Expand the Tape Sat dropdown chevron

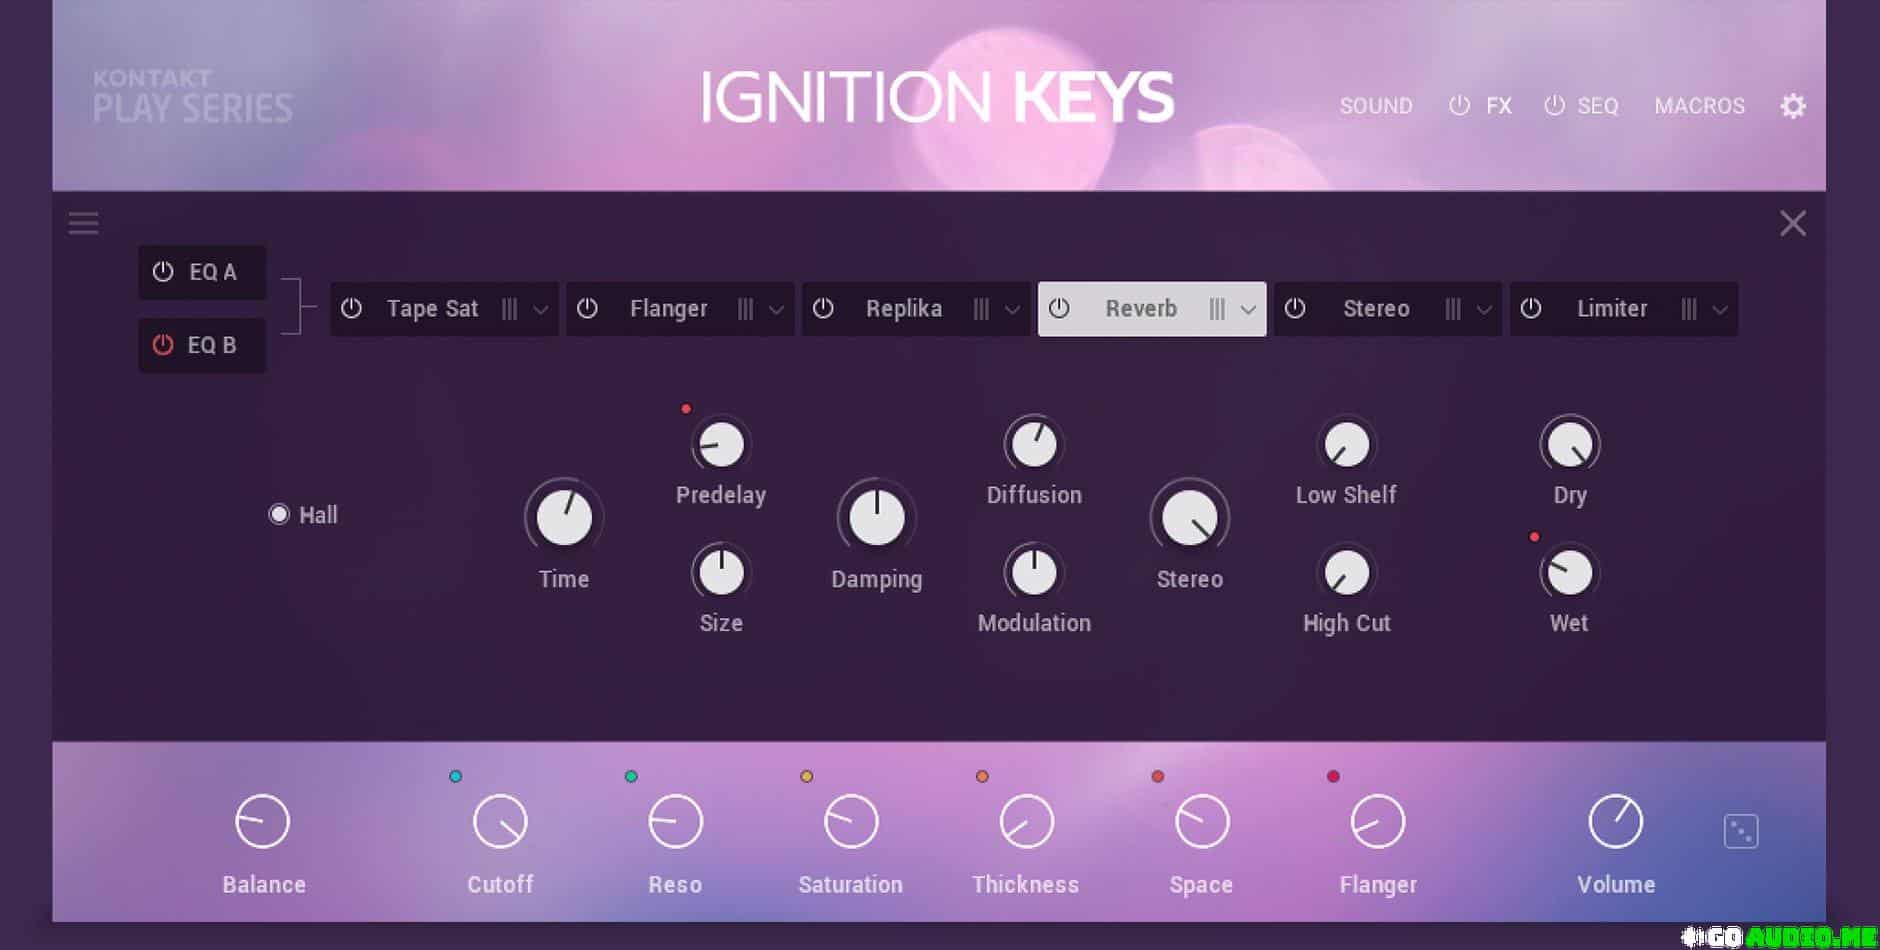coord(541,310)
